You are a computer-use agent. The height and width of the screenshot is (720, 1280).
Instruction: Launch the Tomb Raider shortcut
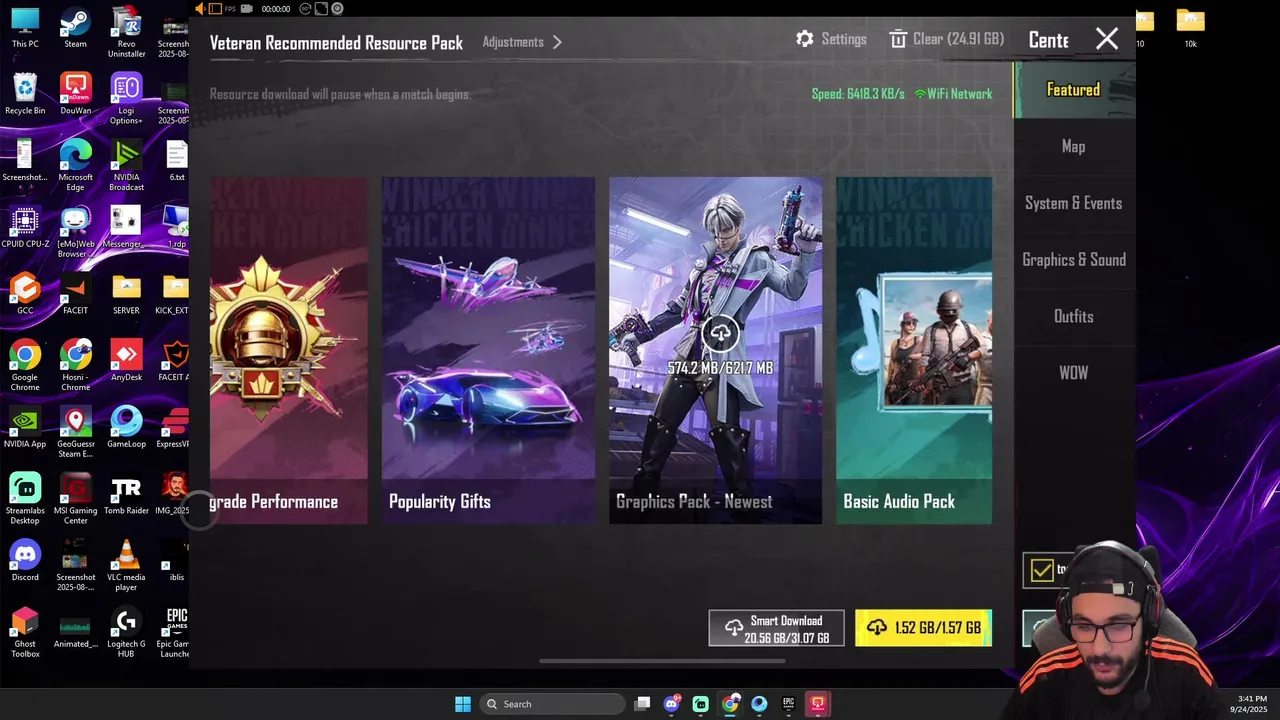[126, 494]
